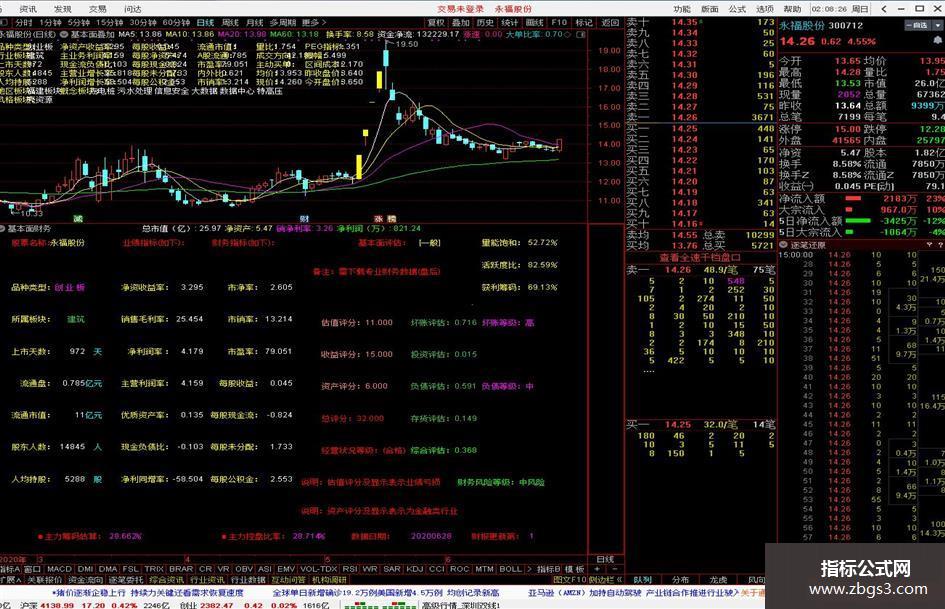
Task: Open the 多周期 multi-period view
Action: pos(283,22)
